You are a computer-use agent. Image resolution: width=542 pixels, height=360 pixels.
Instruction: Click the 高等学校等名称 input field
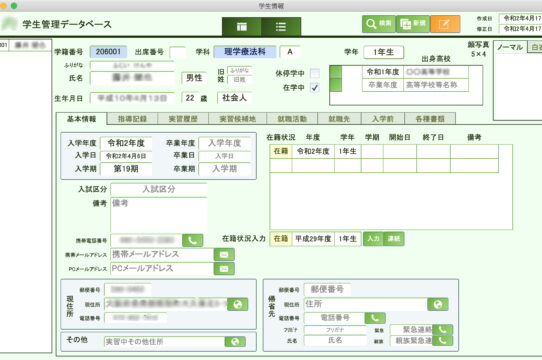[436, 85]
